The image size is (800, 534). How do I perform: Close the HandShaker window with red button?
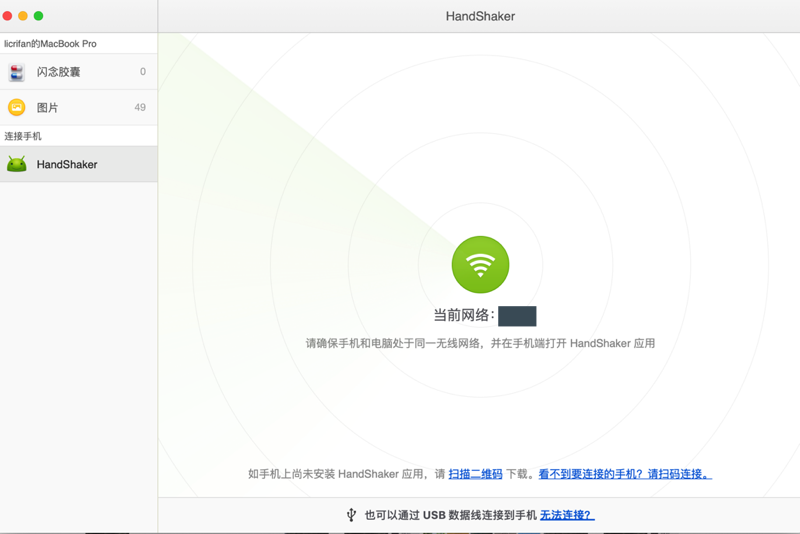coord(7,16)
